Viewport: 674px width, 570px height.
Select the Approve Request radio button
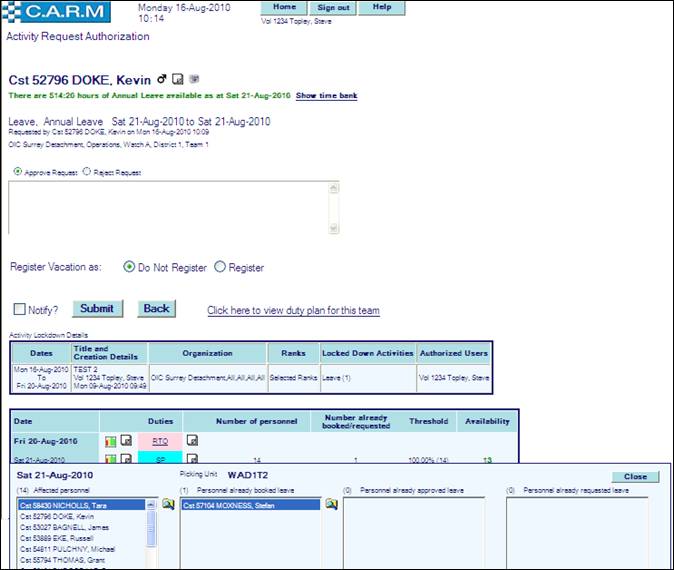[x=18, y=172]
